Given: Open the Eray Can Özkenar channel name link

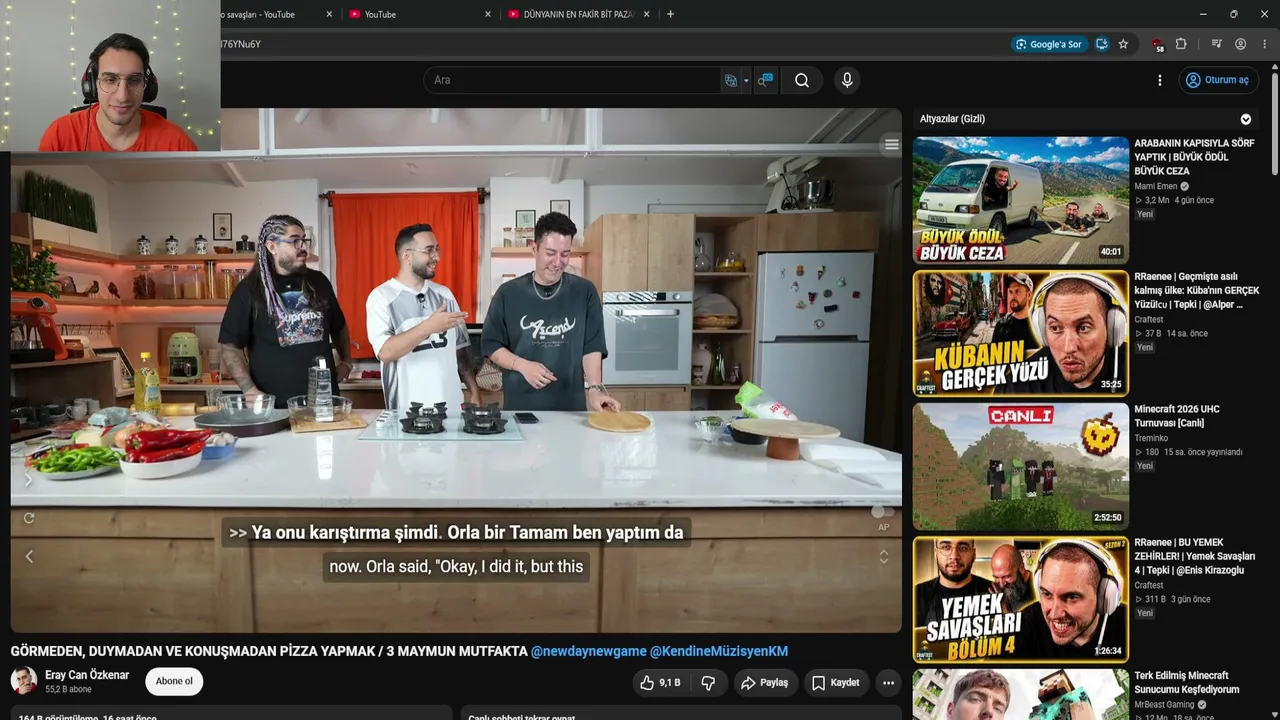Looking at the screenshot, I should [x=87, y=675].
